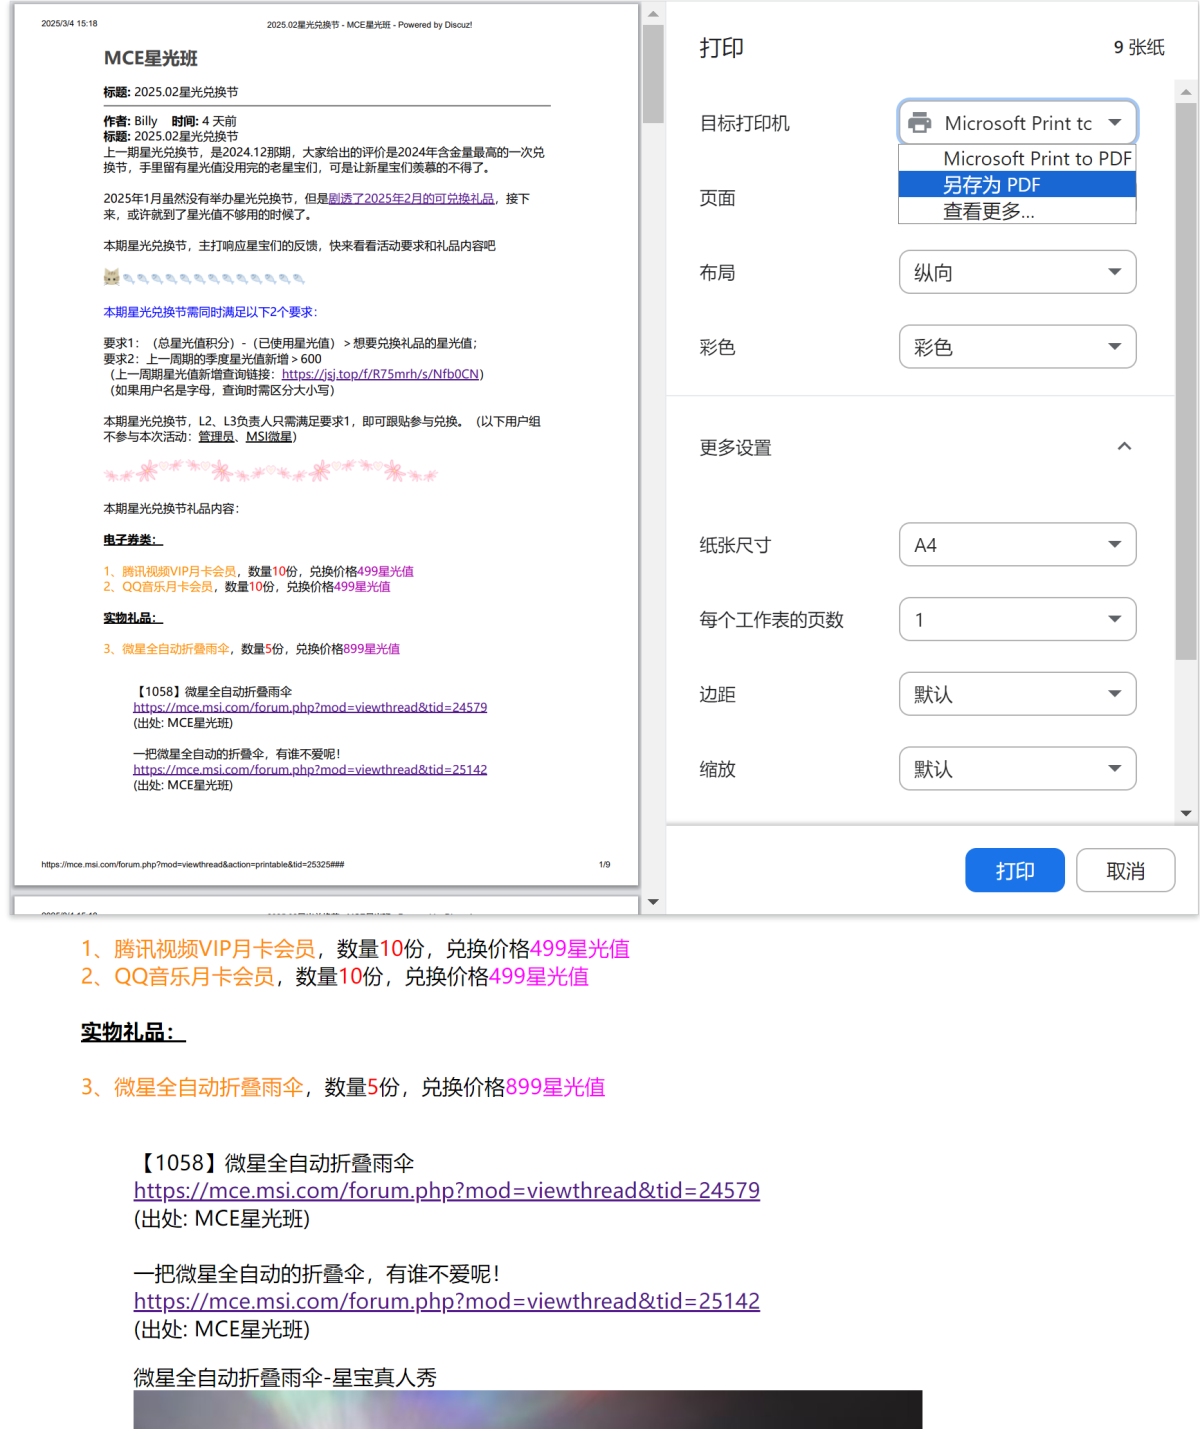Image resolution: width=1200 pixels, height=1429 pixels.
Task: Open the 彩色 color mode dropdown
Action: [x=1017, y=347]
